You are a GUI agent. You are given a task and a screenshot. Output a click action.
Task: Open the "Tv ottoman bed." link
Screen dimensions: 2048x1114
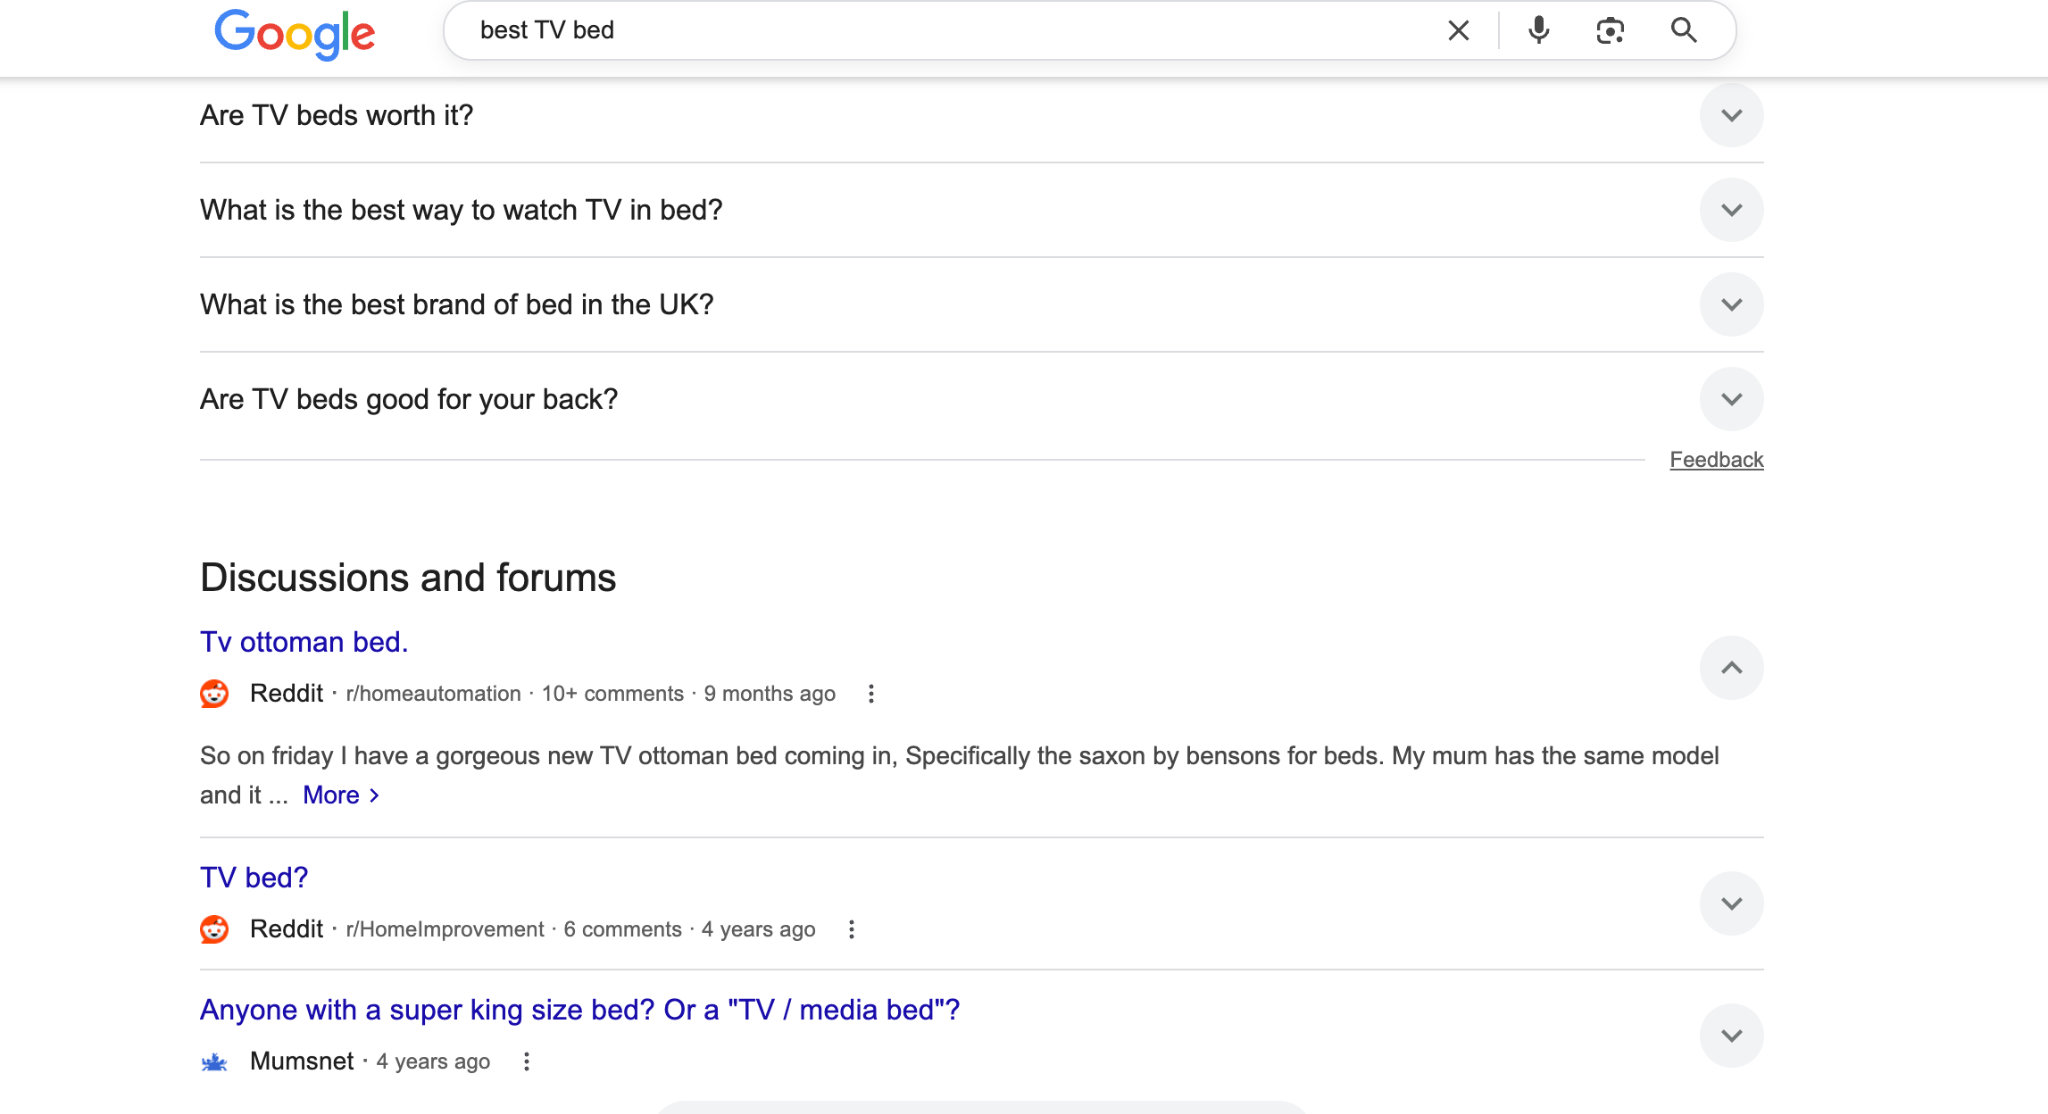coord(304,642)
